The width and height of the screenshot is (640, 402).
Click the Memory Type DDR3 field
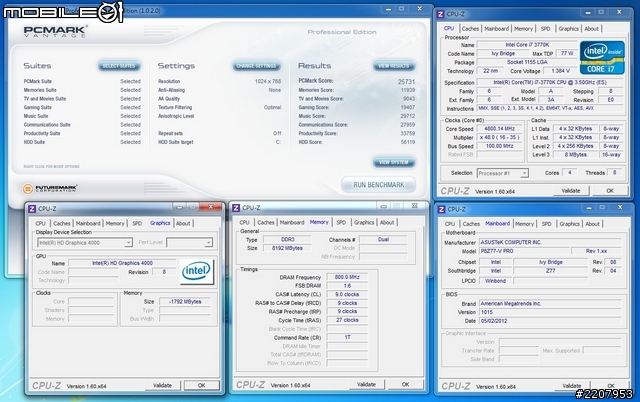pyautogui.click(x=287, y=240)
